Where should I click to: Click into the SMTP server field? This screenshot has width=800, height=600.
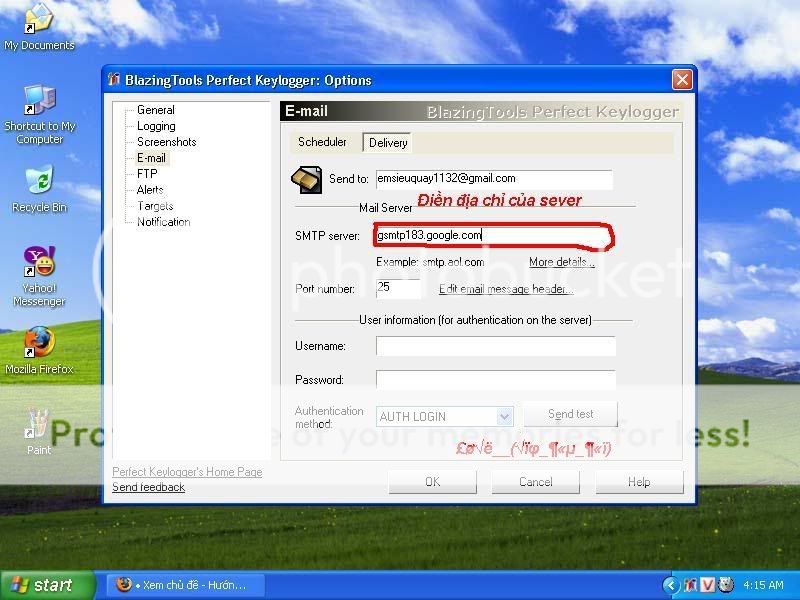(493, 236)
